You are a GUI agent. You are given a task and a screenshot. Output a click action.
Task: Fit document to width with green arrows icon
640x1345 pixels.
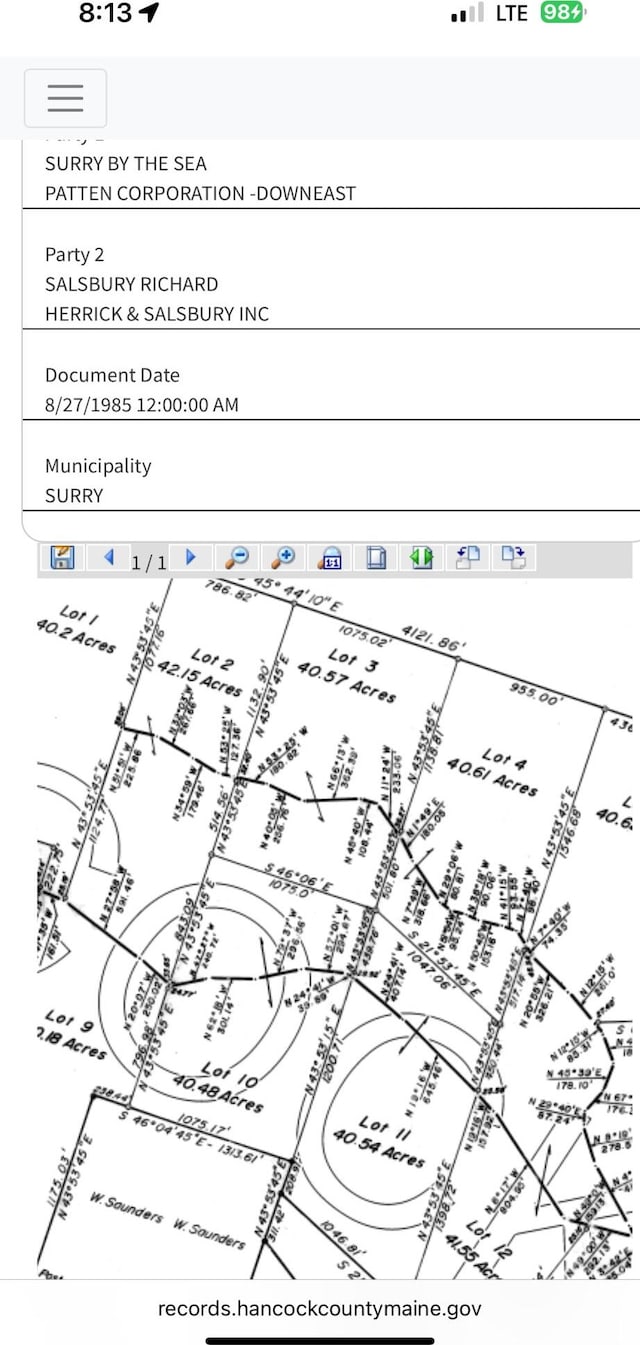(x=422, y=558)
